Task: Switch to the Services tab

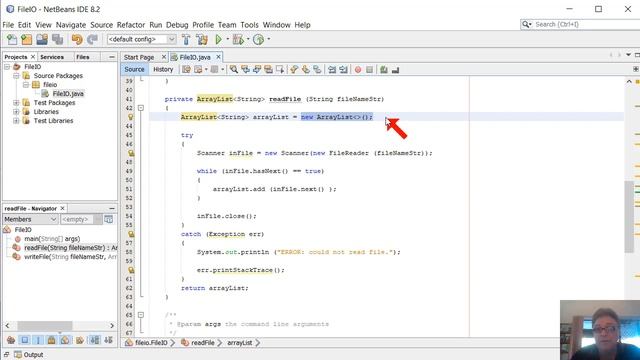Action: tap(52, 57)
